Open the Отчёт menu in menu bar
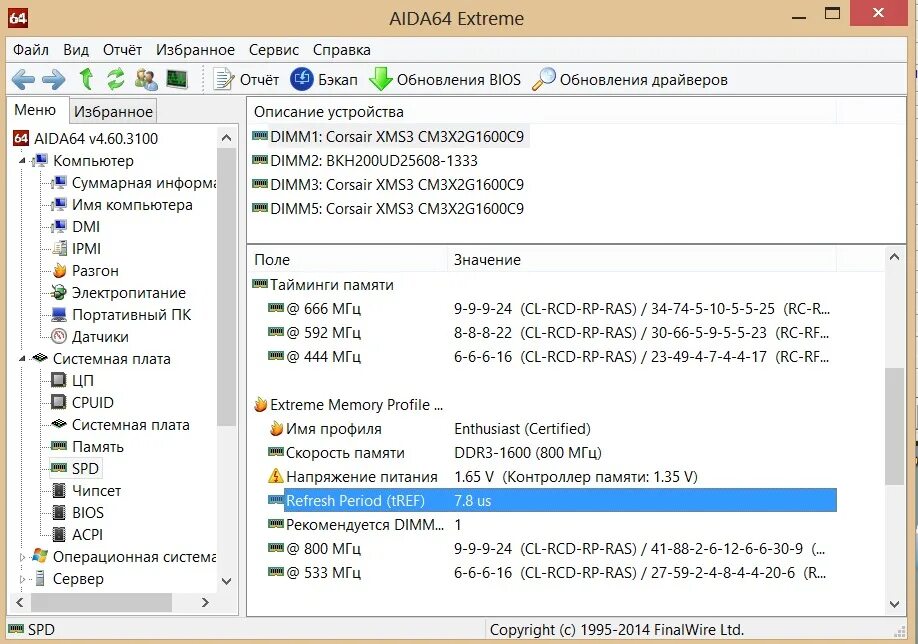 tap(122, 50)
